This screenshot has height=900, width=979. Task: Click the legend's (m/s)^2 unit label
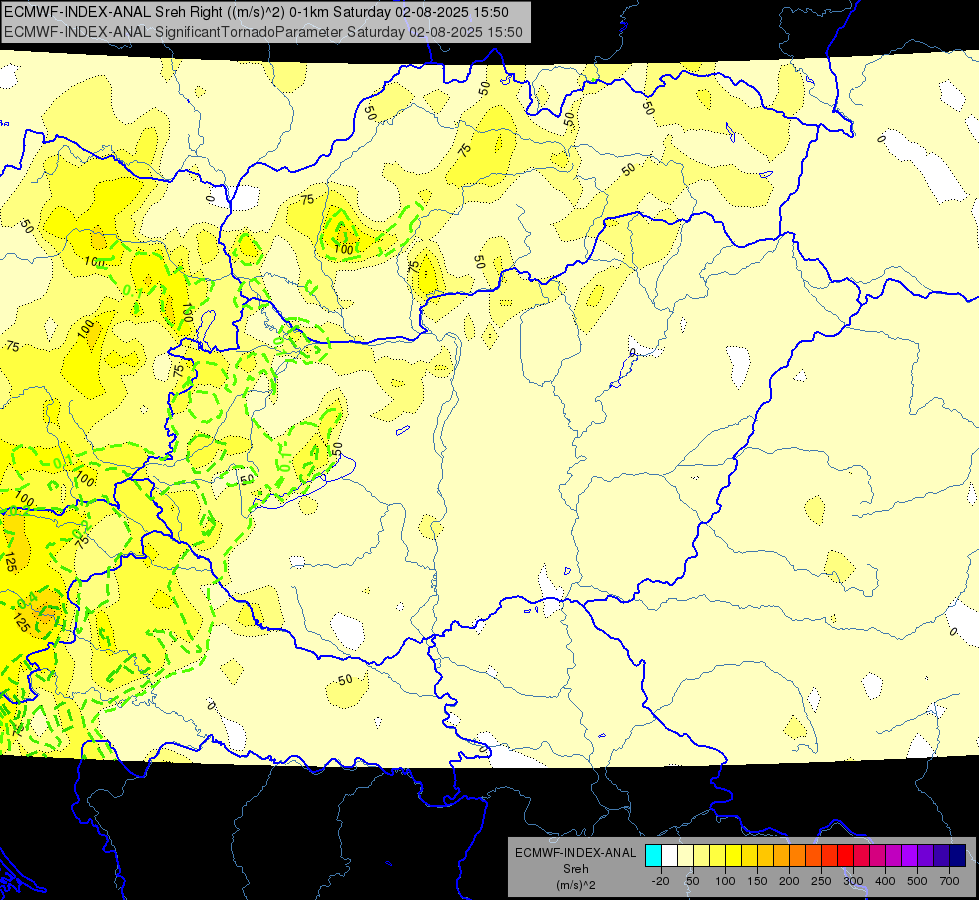coord(576,885)
